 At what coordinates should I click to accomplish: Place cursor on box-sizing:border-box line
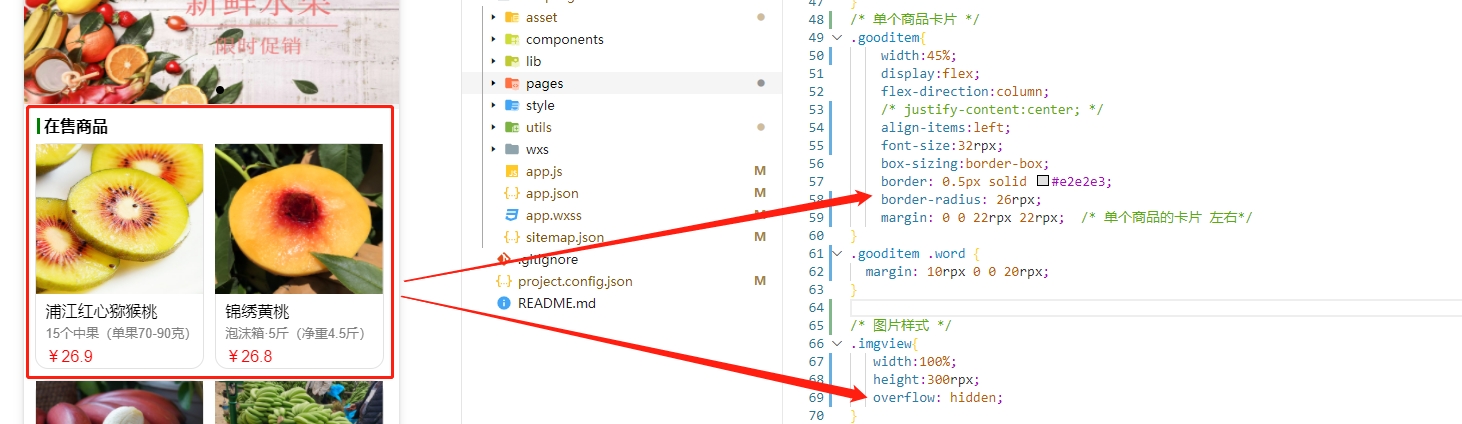tap(964, 164)
